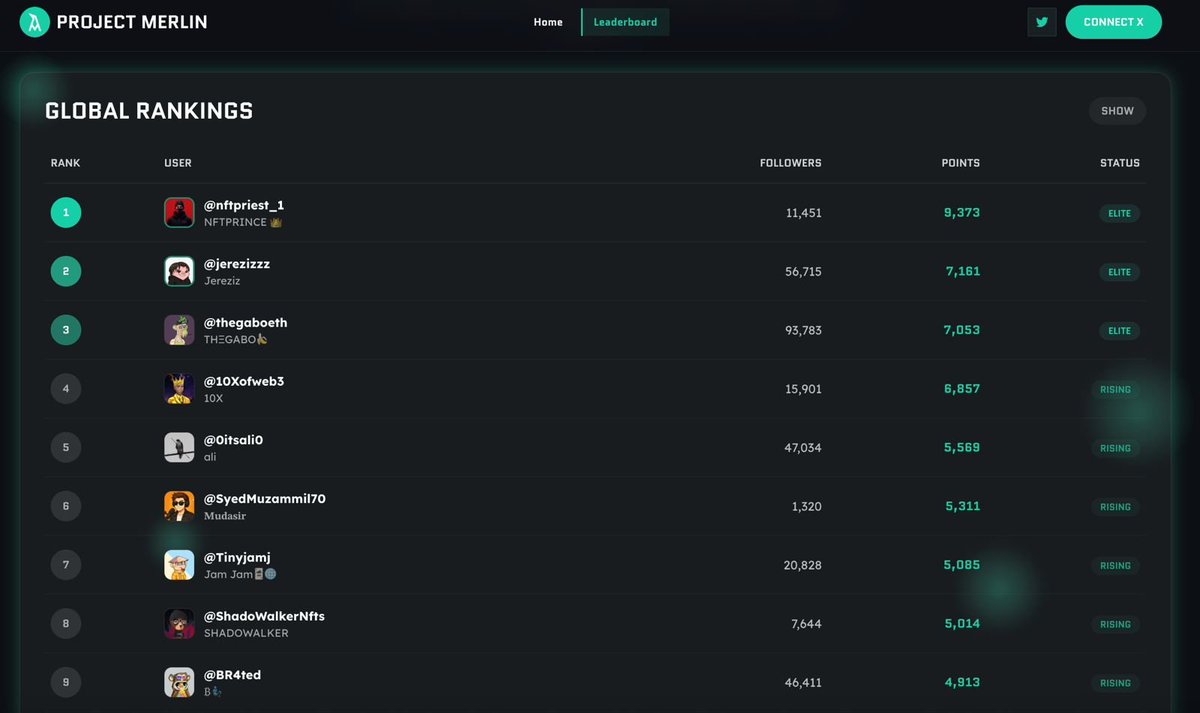Click the rank 6 badge
This screenshot has height=713, width=1200.
coord(66,506)
